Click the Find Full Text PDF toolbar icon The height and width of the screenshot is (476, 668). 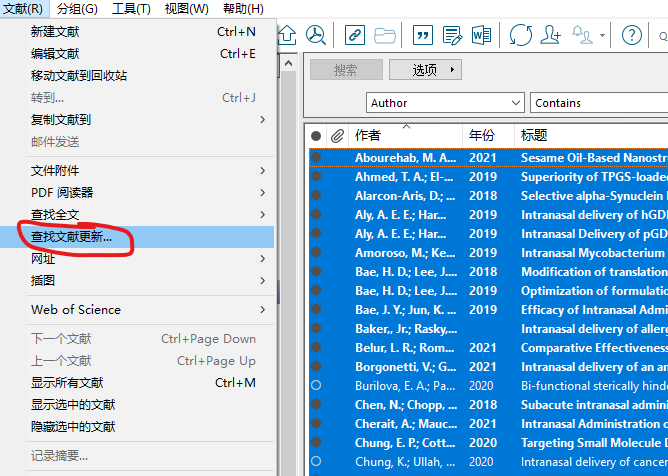(x=316, y=35)
